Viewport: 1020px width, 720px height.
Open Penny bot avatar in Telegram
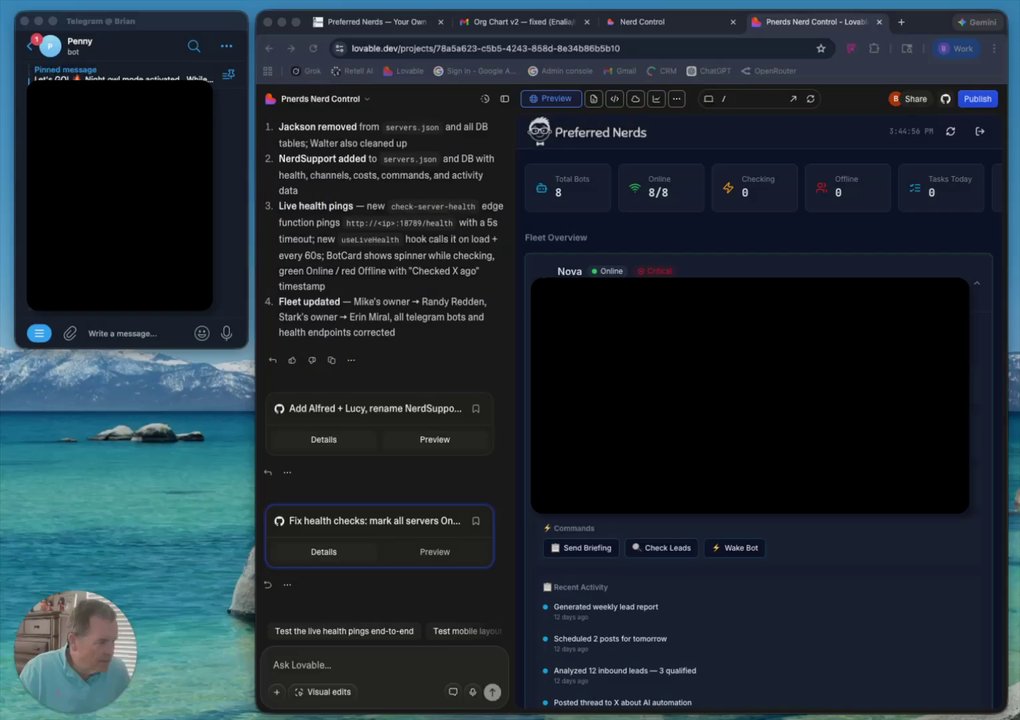point(50,47)
